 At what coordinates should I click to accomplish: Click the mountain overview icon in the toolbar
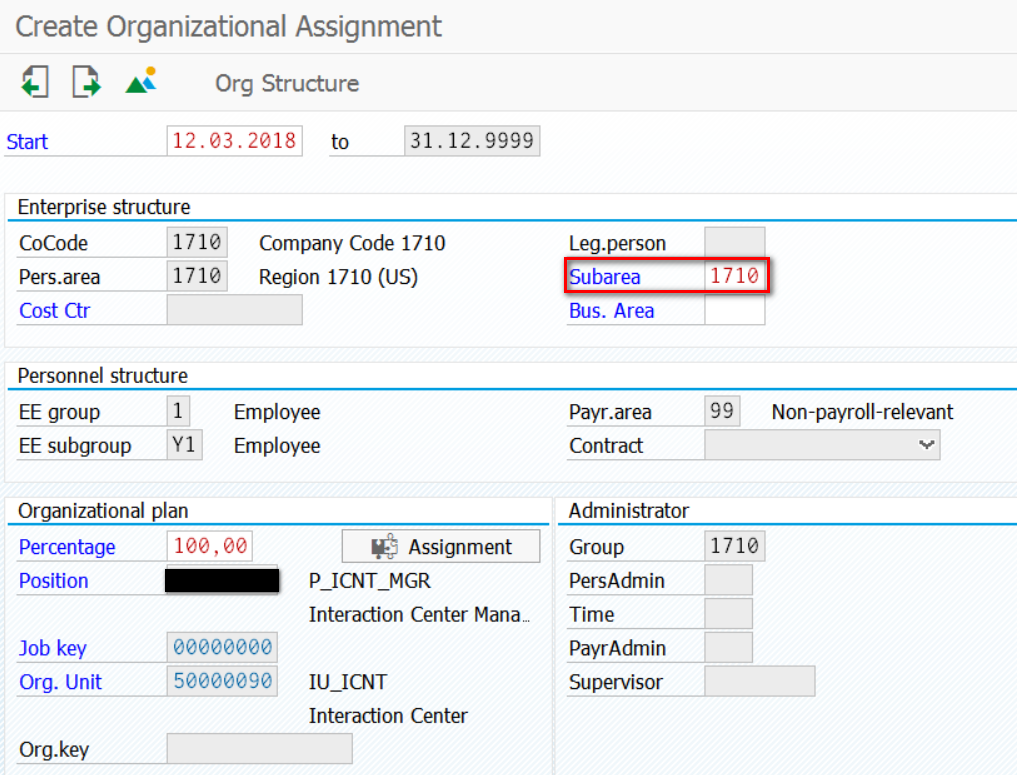point(141,80)
